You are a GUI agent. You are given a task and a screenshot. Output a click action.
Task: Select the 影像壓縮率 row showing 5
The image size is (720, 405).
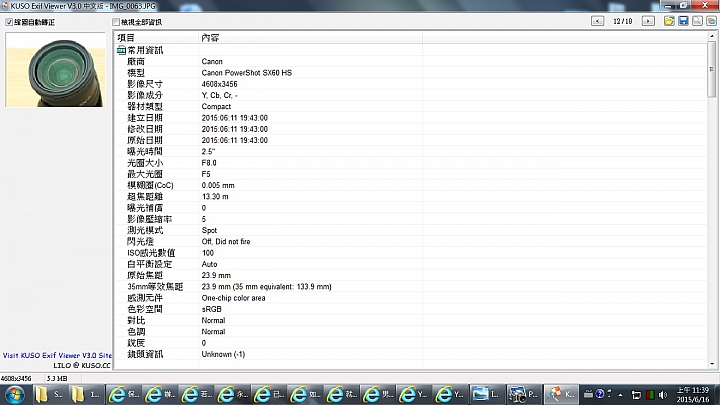point(411,219)
